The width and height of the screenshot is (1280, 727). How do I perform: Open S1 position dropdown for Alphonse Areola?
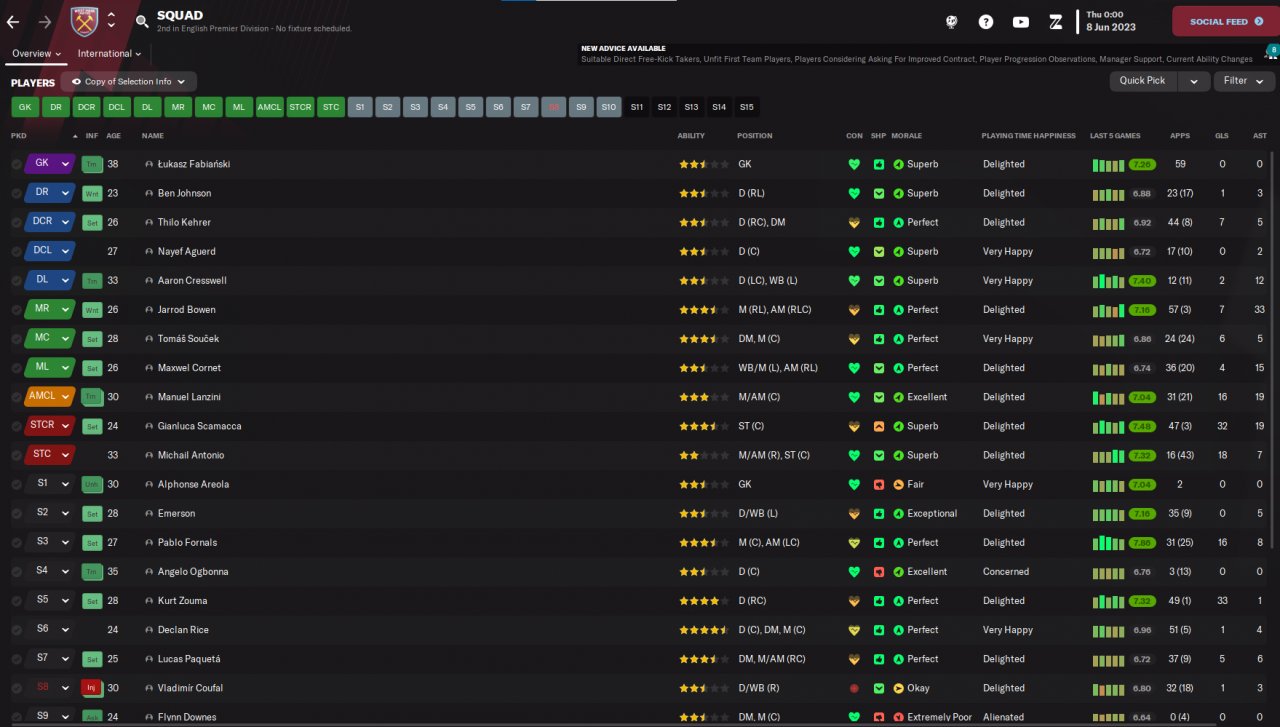click(x=51, y=484)
